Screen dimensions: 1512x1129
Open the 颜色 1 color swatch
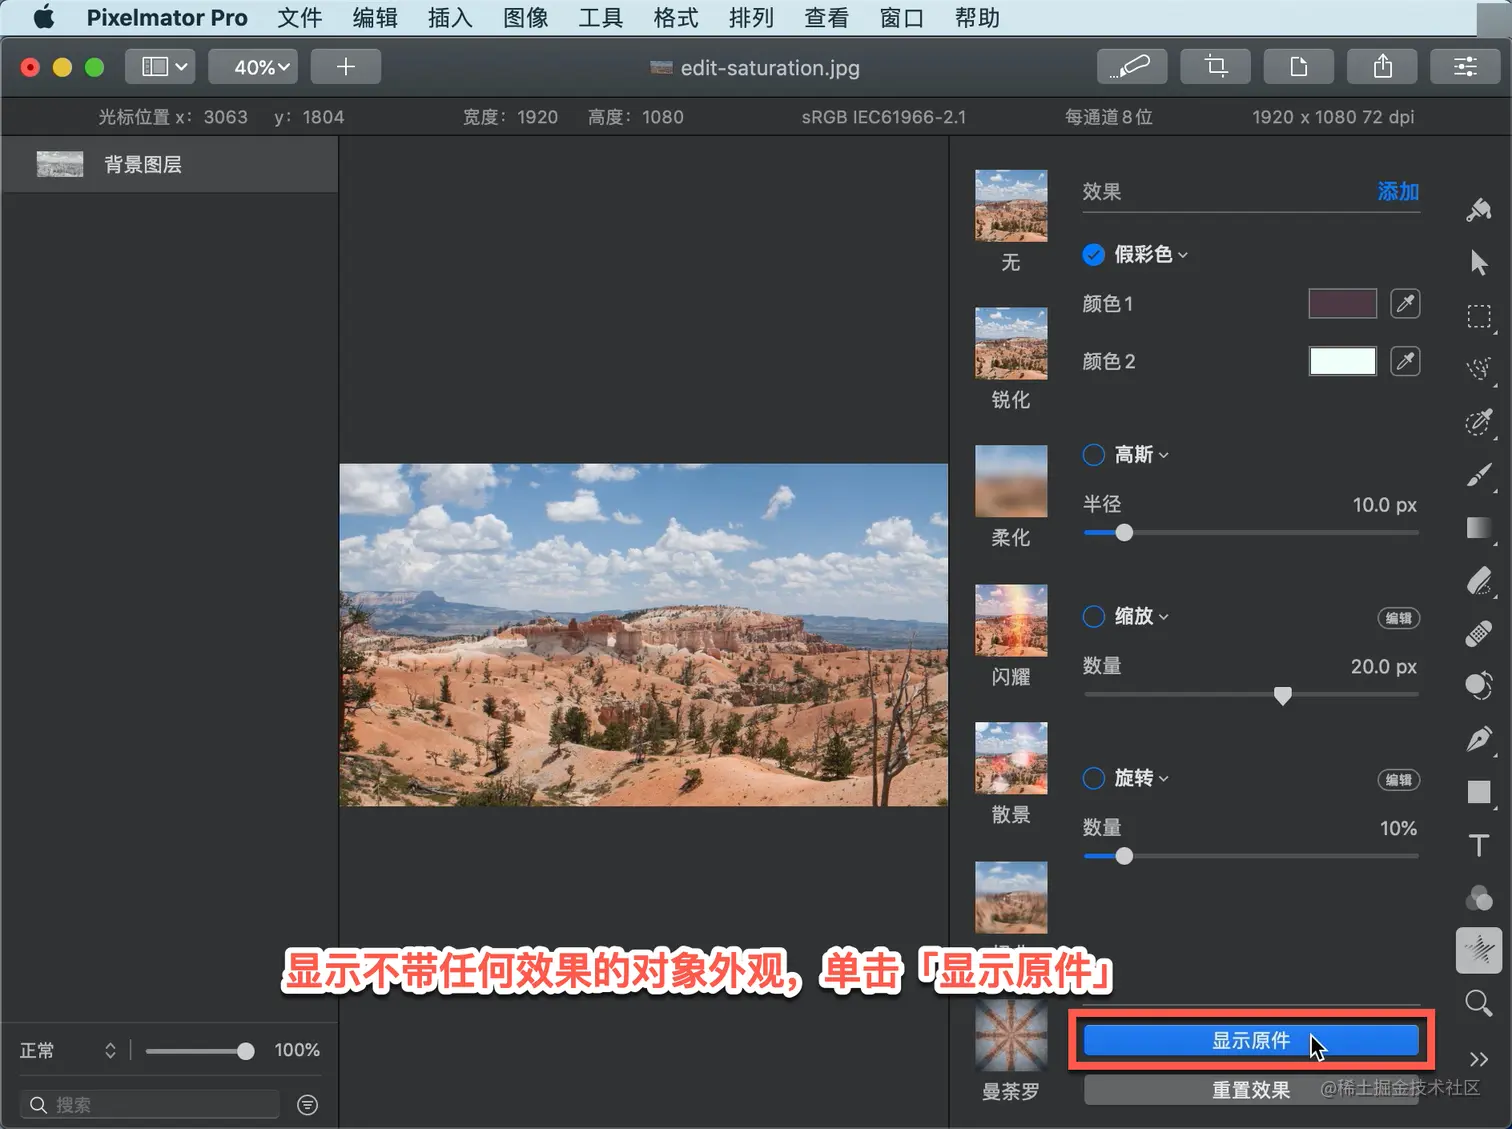coord(1342,303)
